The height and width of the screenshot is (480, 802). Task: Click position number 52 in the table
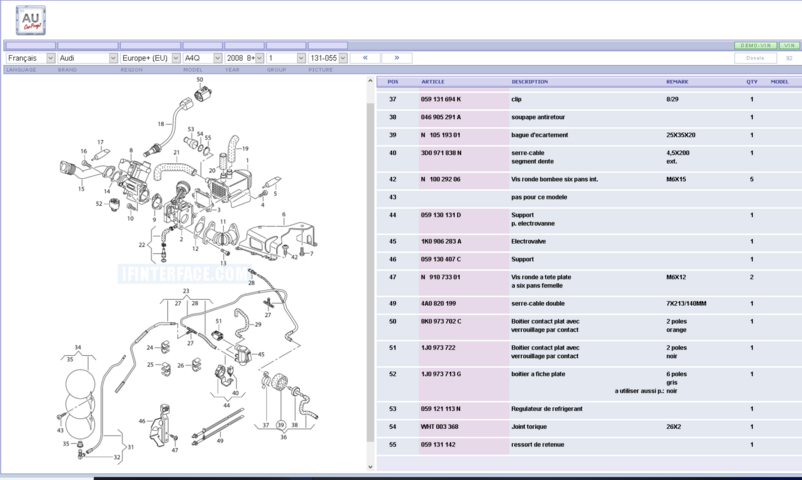[x=393, y=374]
